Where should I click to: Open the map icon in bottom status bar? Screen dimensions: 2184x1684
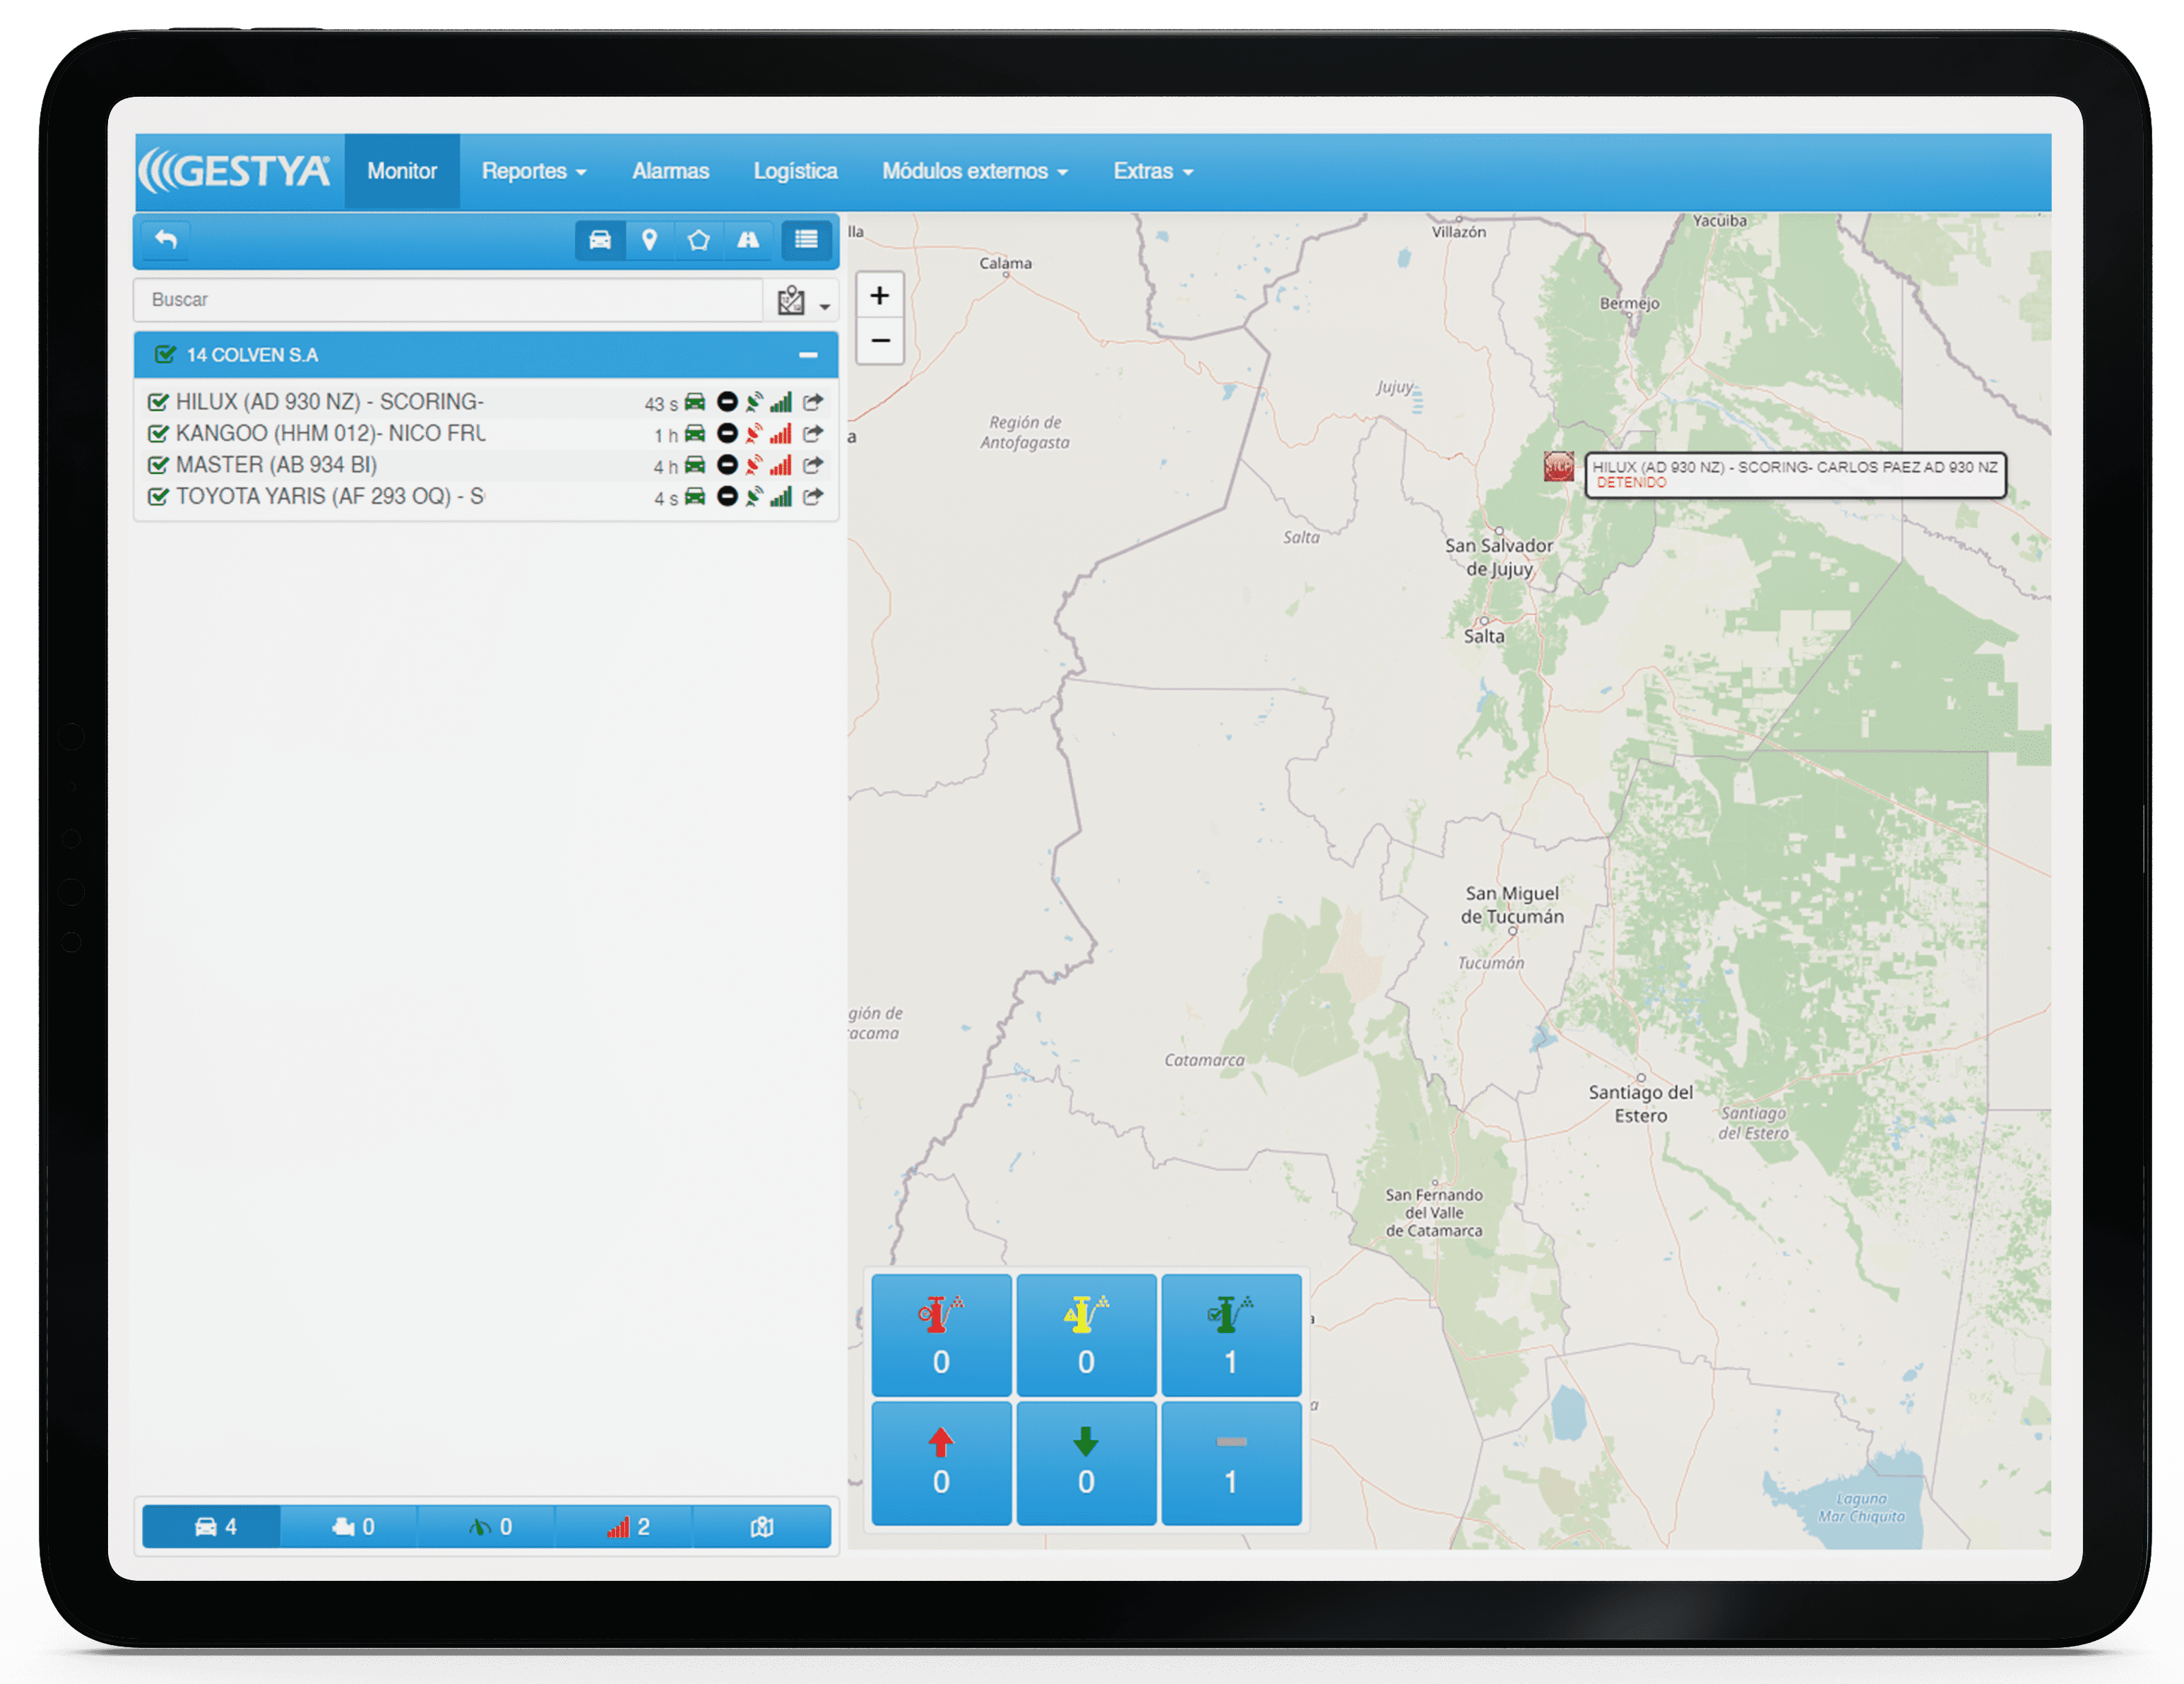tap(761, 1527)
